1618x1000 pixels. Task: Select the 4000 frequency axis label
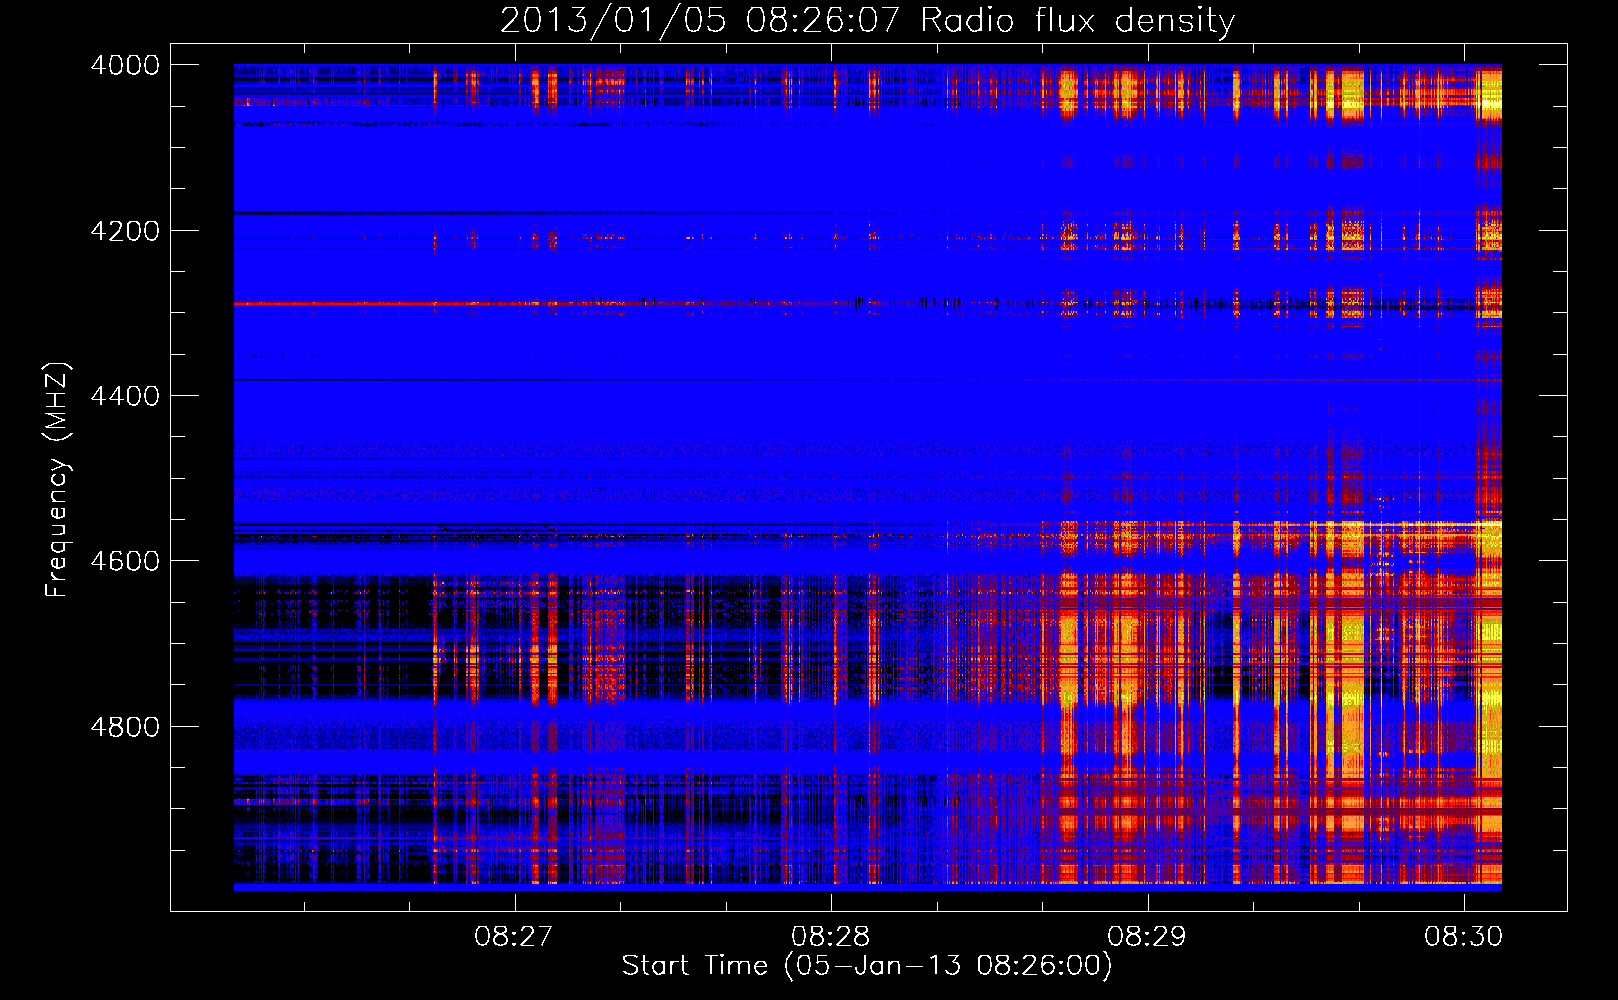[x=125, y=65]
